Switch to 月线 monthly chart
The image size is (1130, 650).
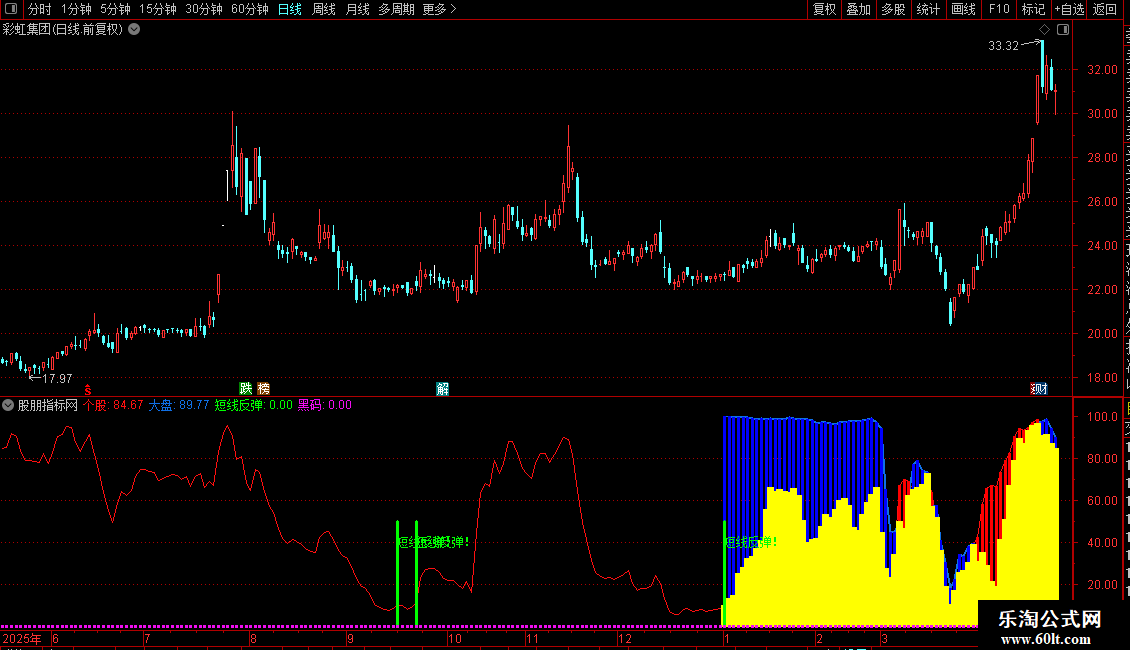357,9
